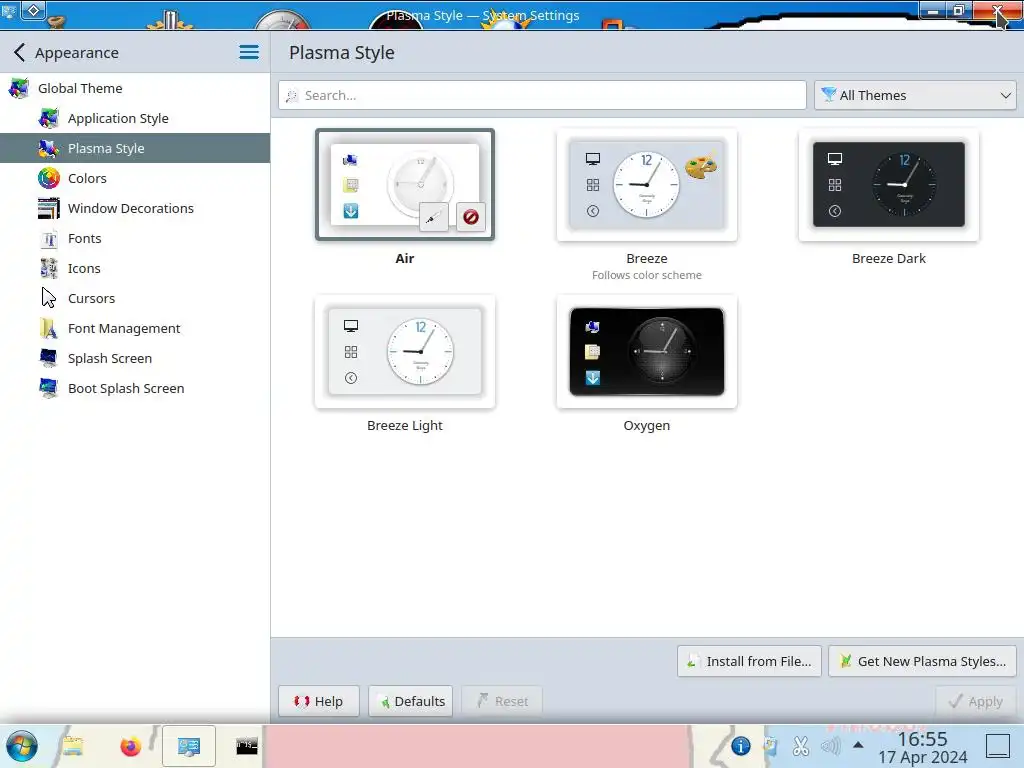Image resolution: width=1024 pixels, height=768 pixels.
Task: Edit the Air theme with pen icon
Action: click(x=434, y=217)
